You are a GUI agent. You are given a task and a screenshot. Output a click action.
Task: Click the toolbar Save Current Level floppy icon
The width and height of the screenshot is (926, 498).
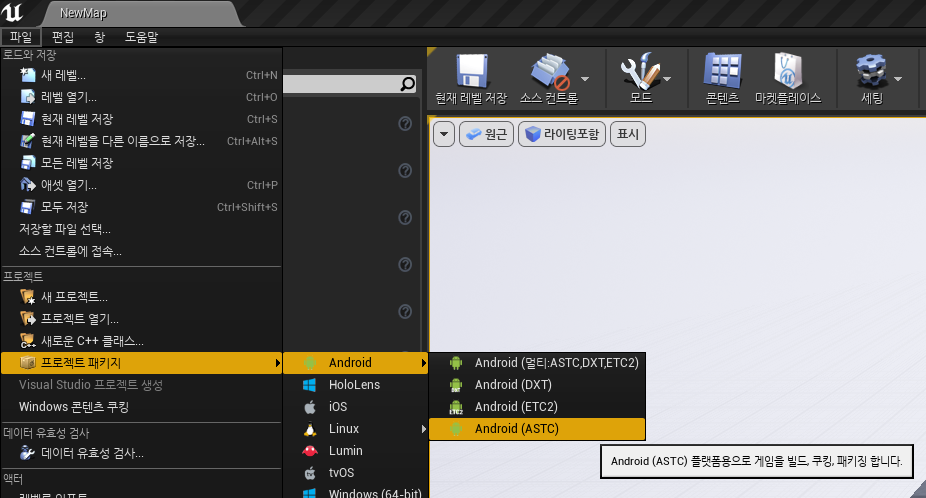tap(472, 71)
